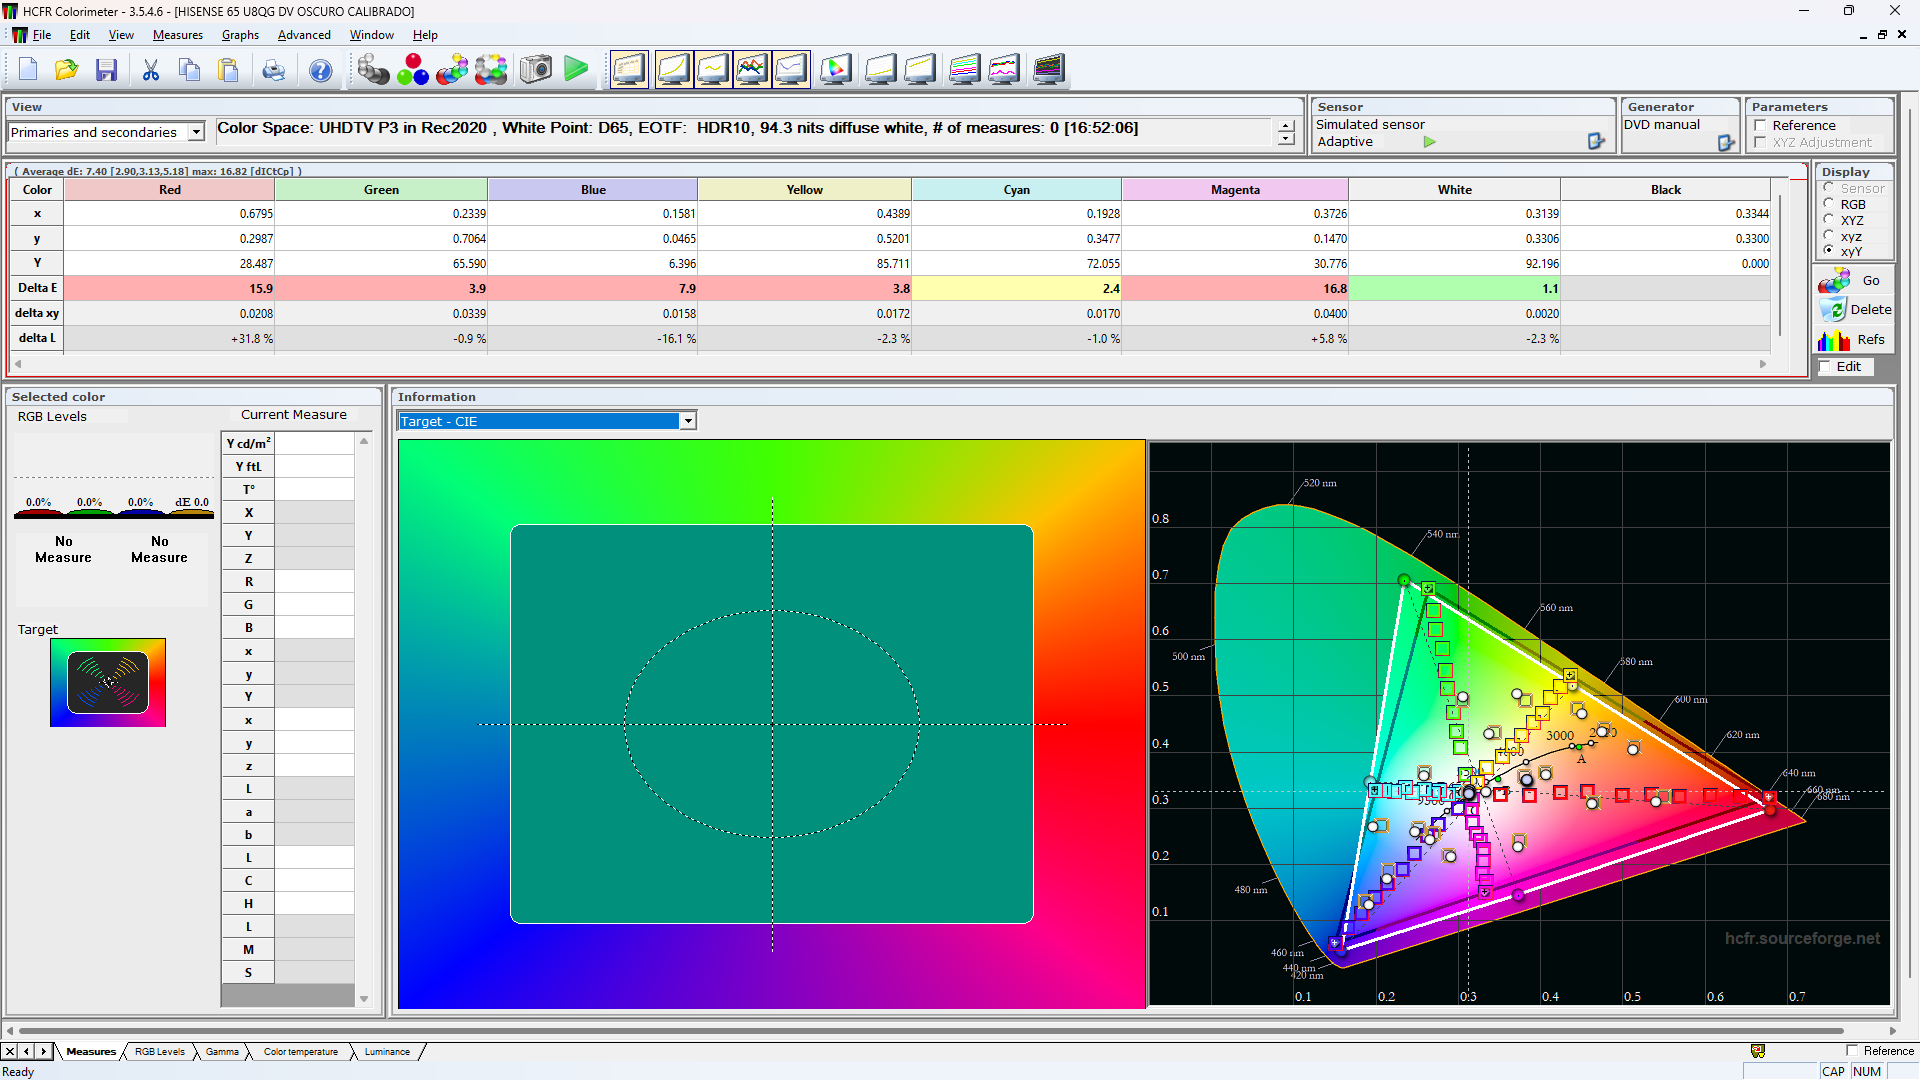Tick the Edit checkbox
The width and height of the screenshot is (1920, 1080).
tap(1825, 367)
